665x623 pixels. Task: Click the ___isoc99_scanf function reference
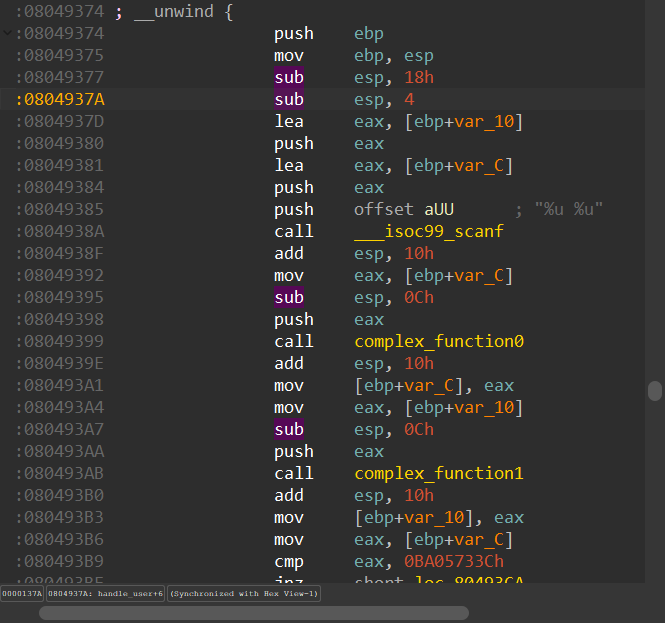tap(429, 232)
